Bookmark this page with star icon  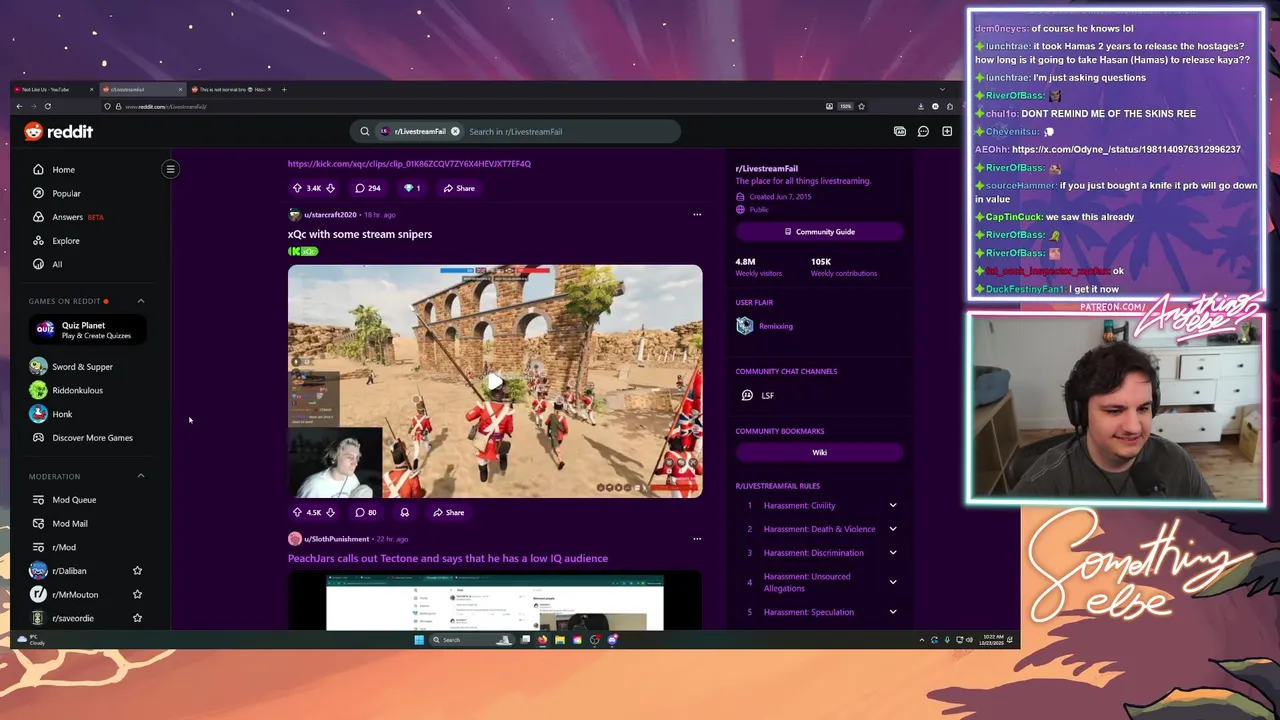(x=861, y=106)
